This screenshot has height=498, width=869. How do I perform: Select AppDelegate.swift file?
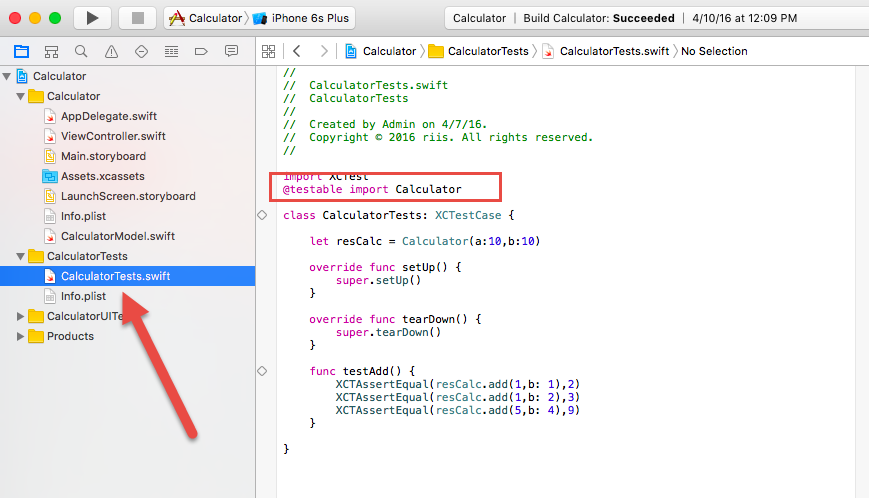(x=109, y=116)
